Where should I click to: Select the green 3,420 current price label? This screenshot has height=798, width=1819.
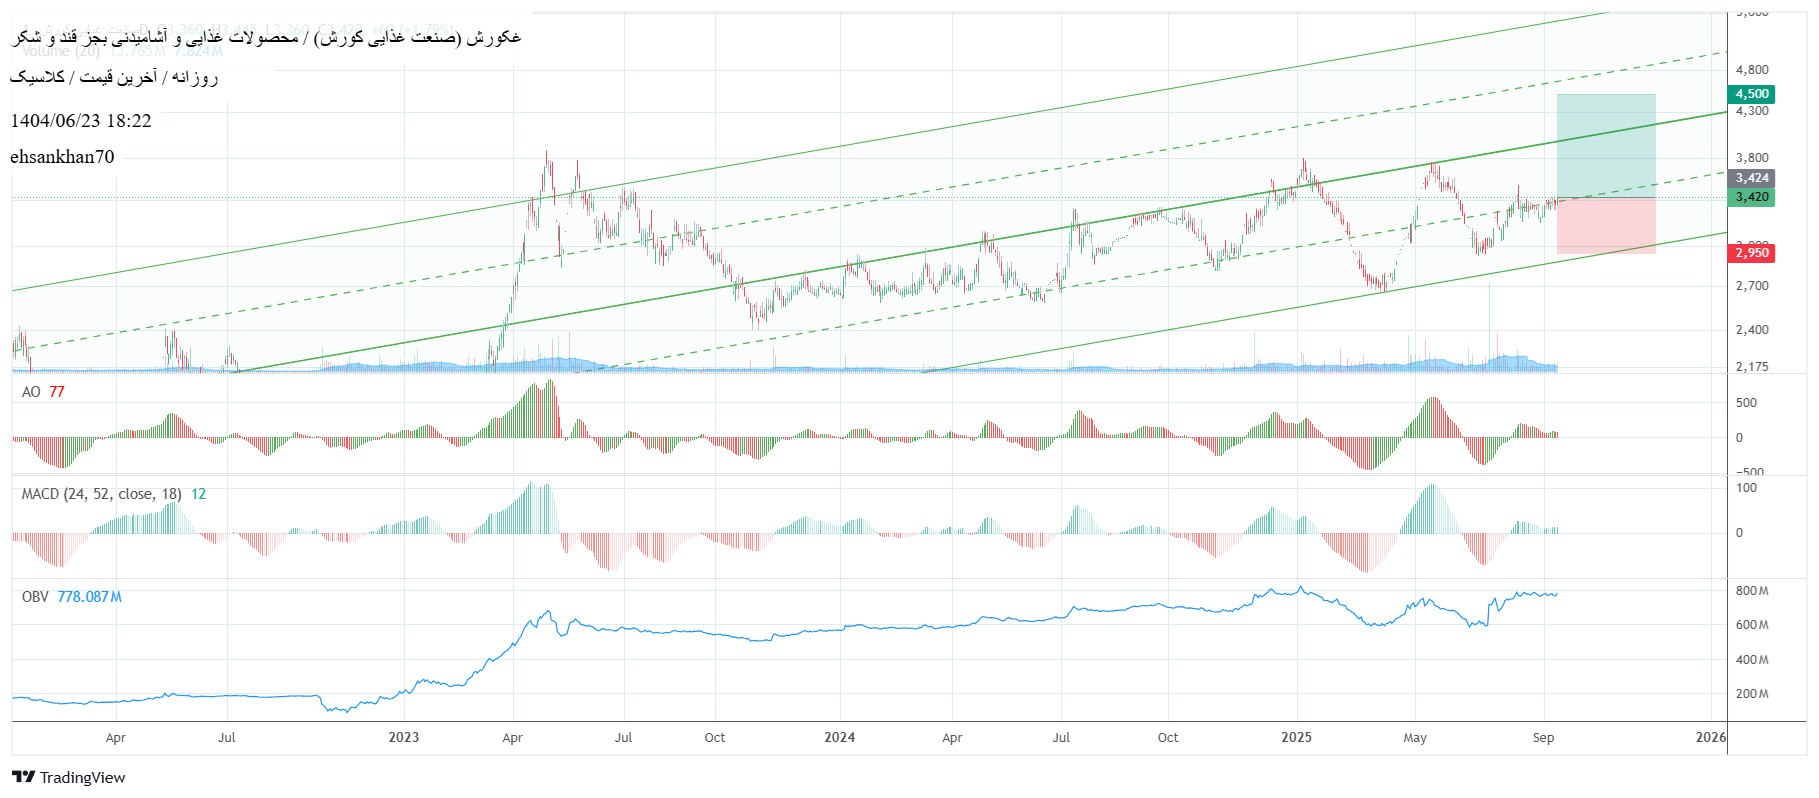(x=1751, y=197)
